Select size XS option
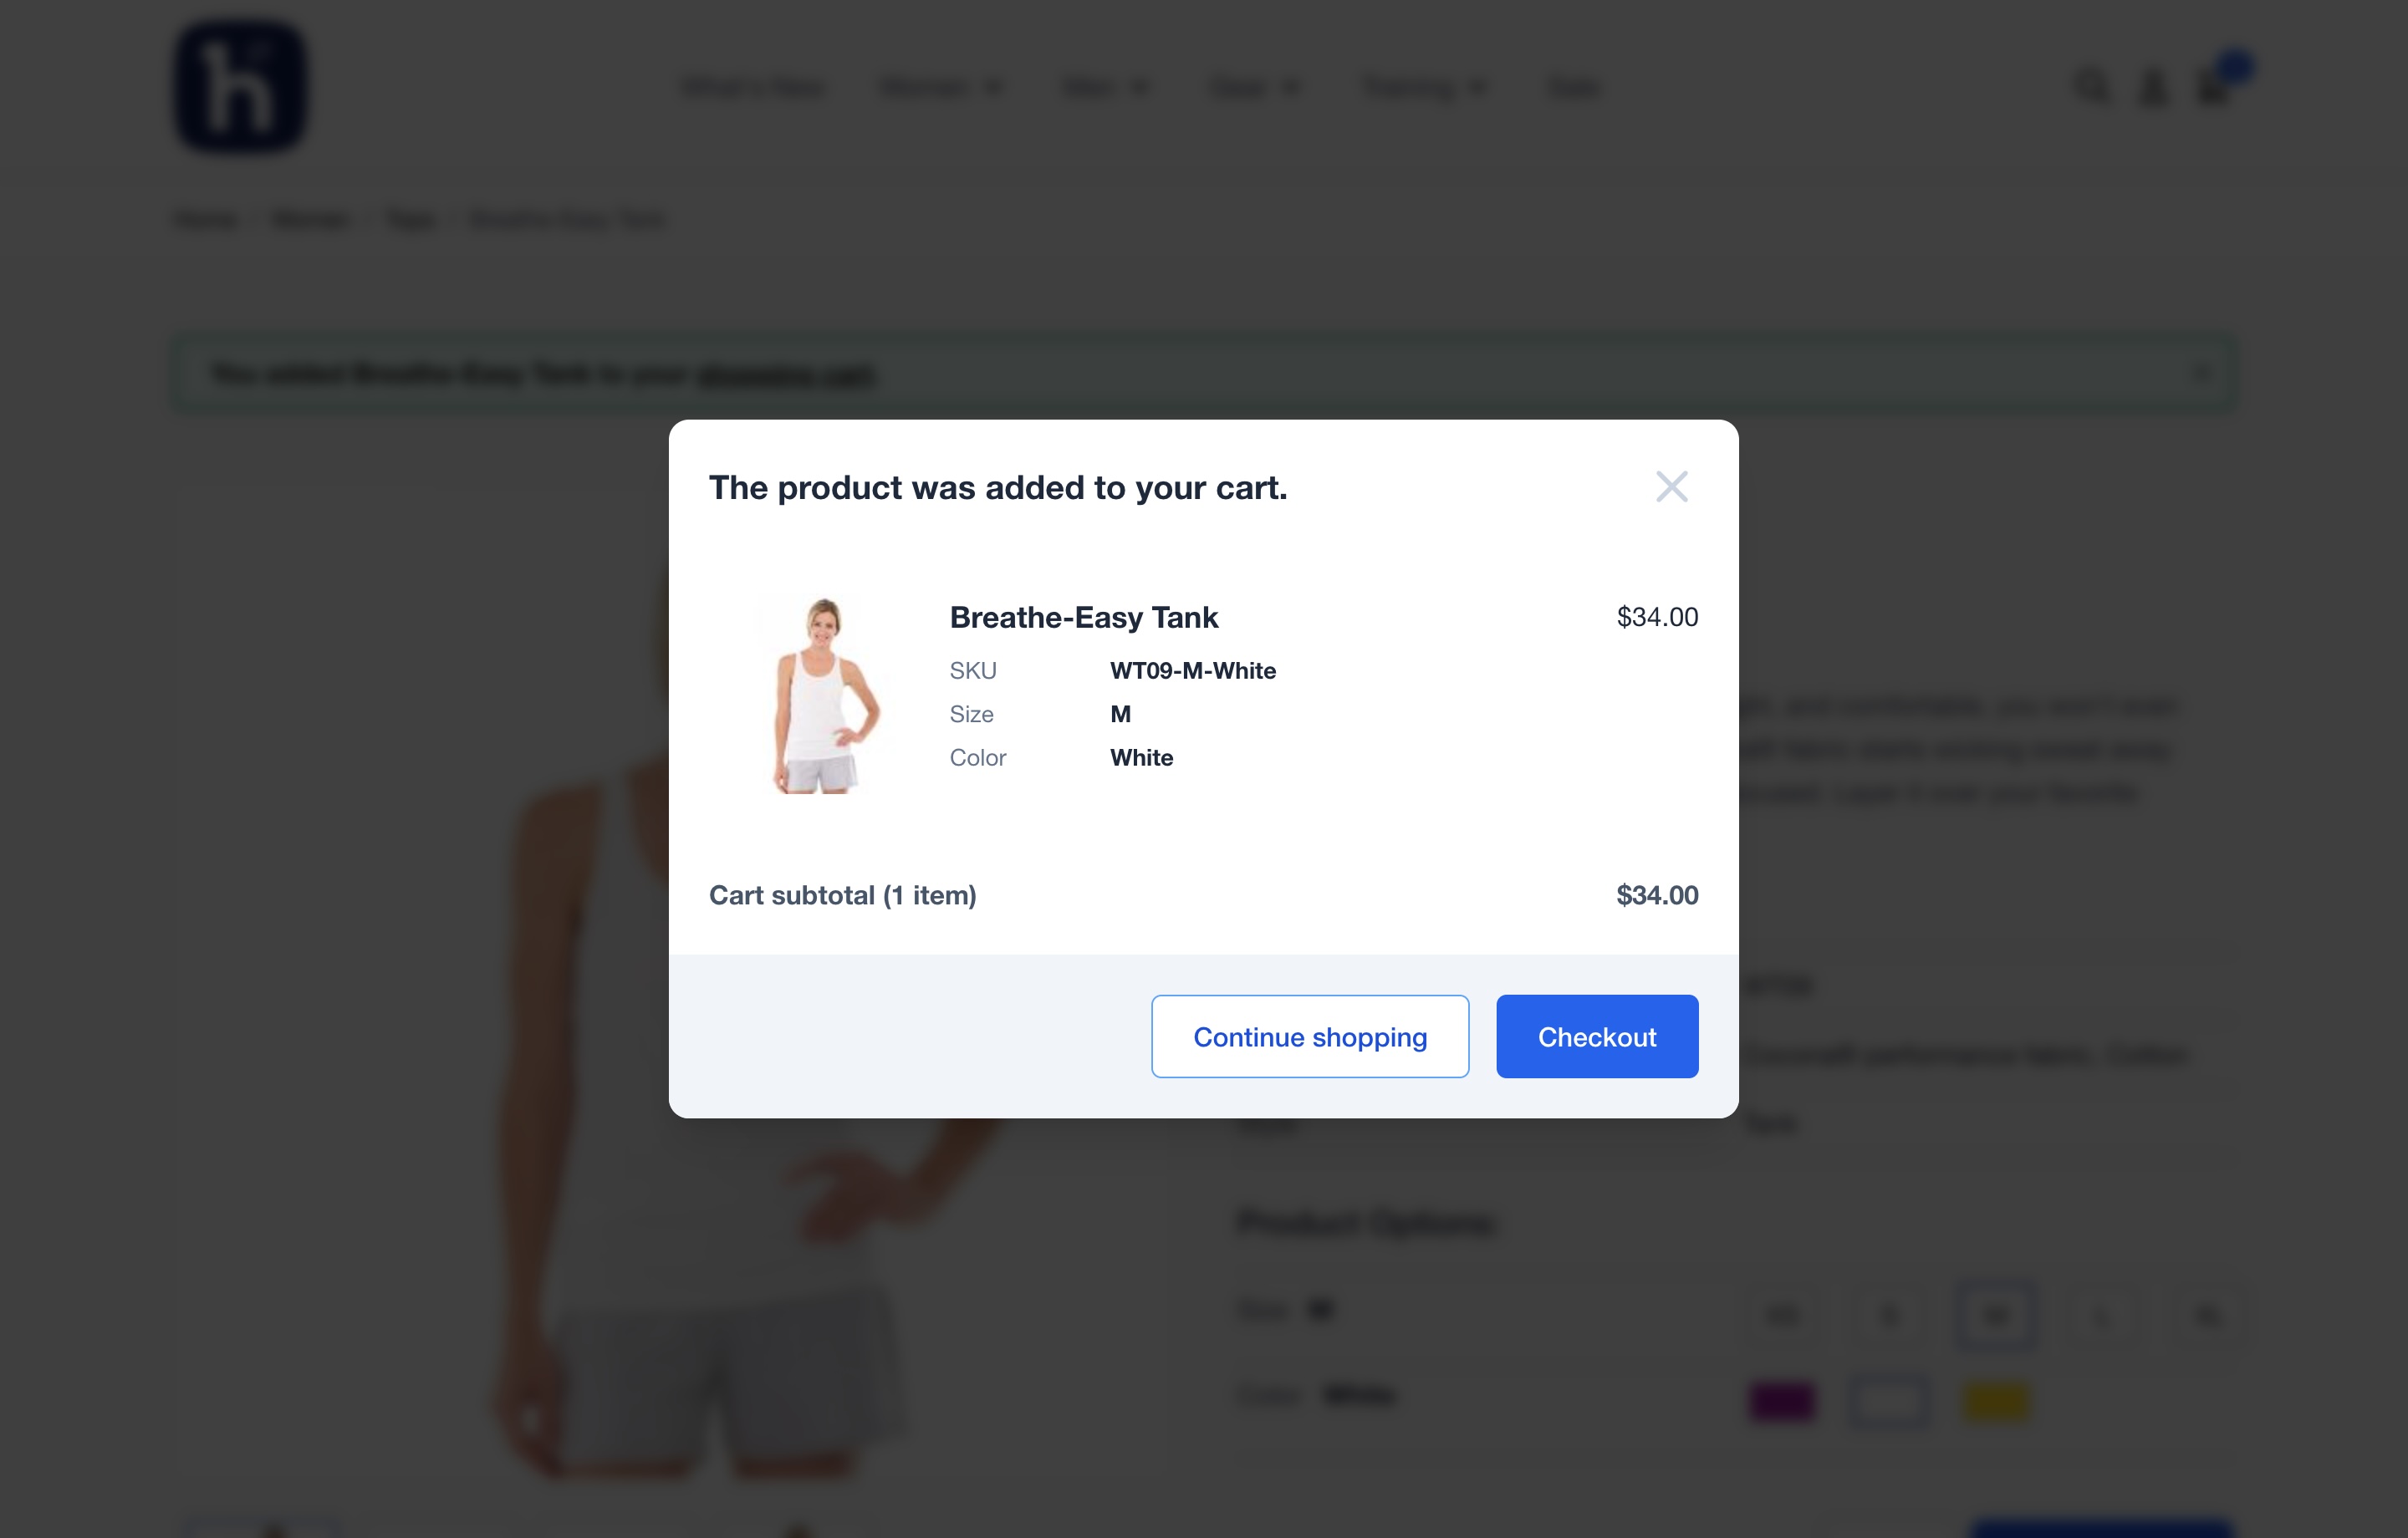2408x1538 pixels. [1783, 1315]
